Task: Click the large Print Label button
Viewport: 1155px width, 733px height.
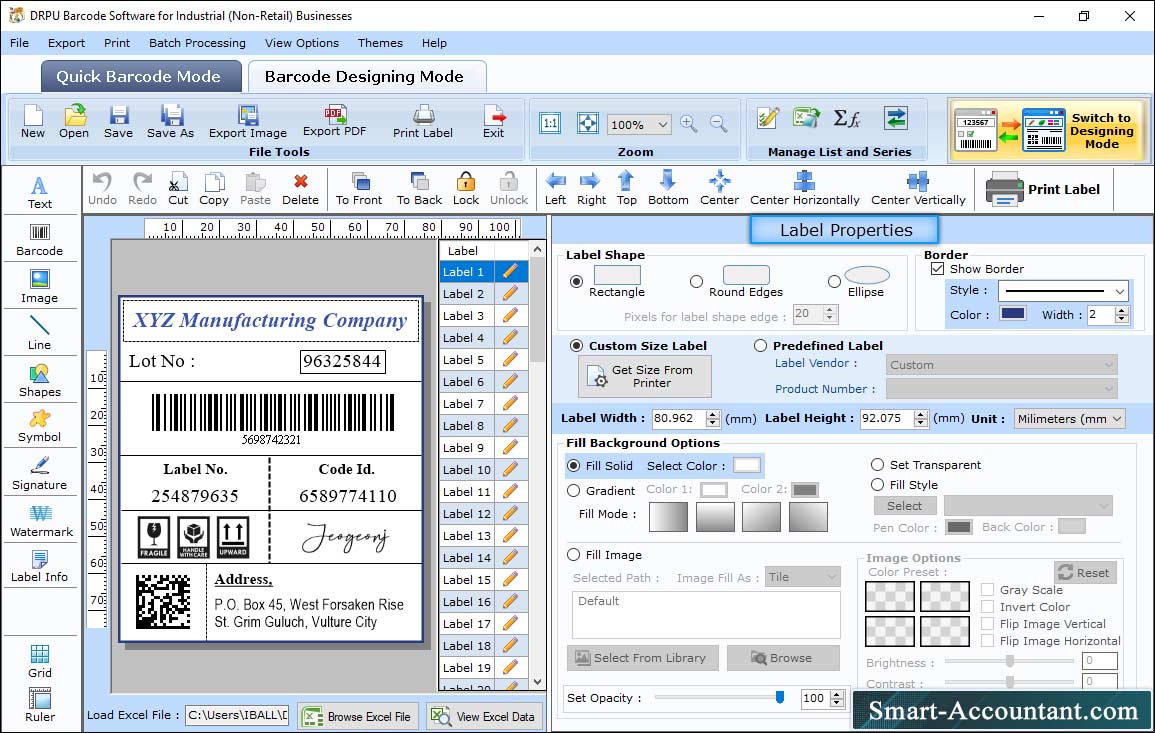Action: point(1043,189)
